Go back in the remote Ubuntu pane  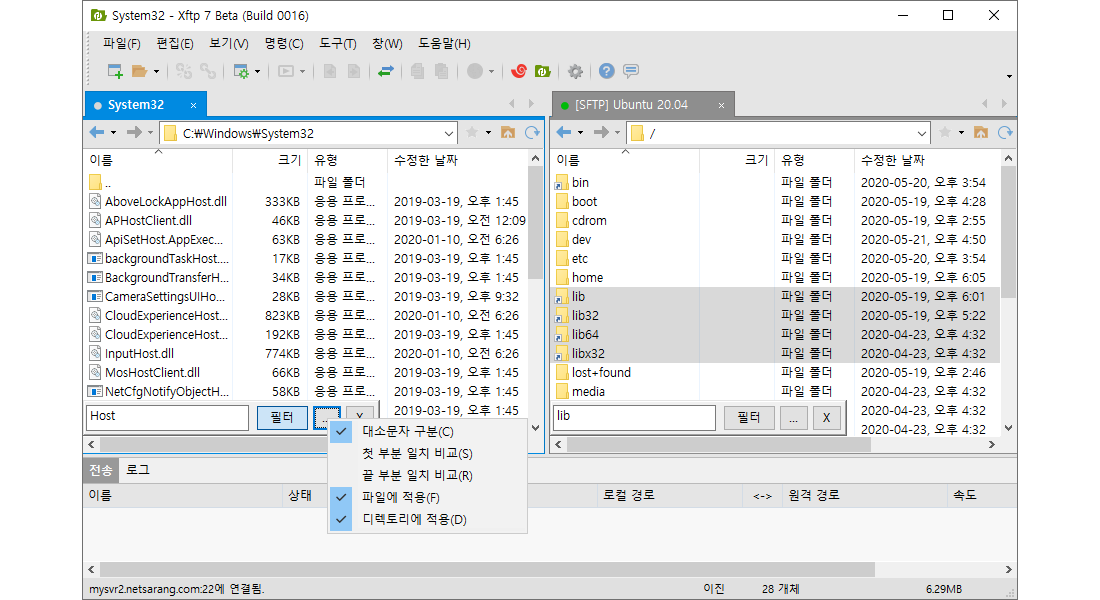click(564, 133)
